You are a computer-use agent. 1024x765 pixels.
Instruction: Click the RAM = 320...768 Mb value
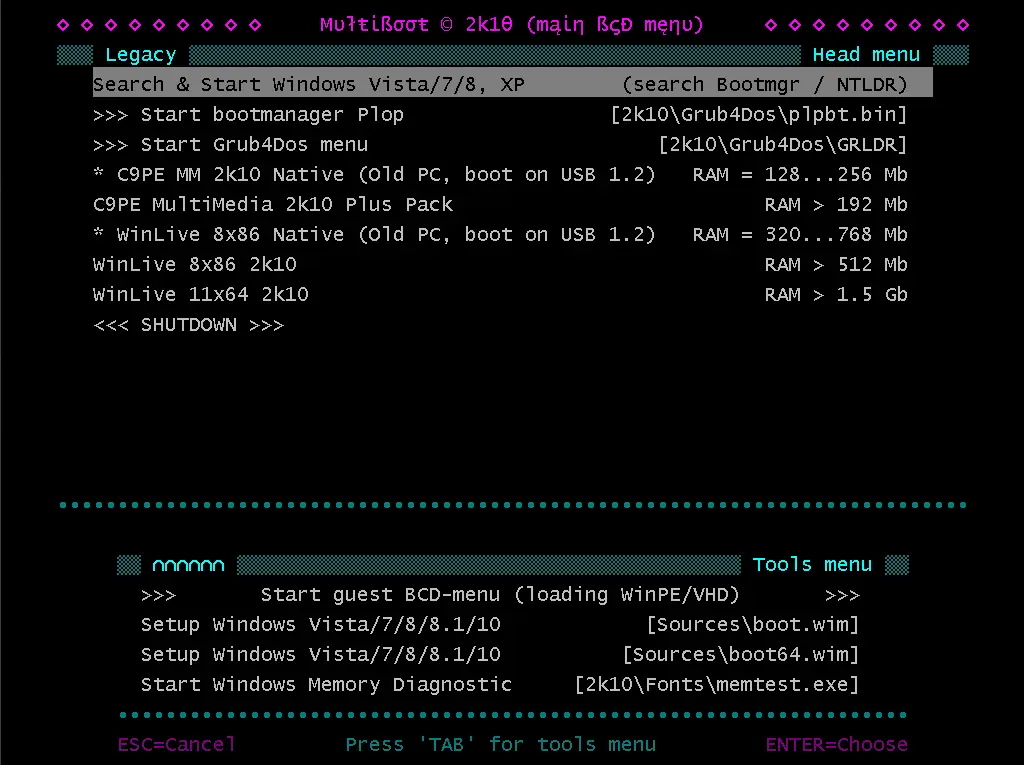(800, 235)
